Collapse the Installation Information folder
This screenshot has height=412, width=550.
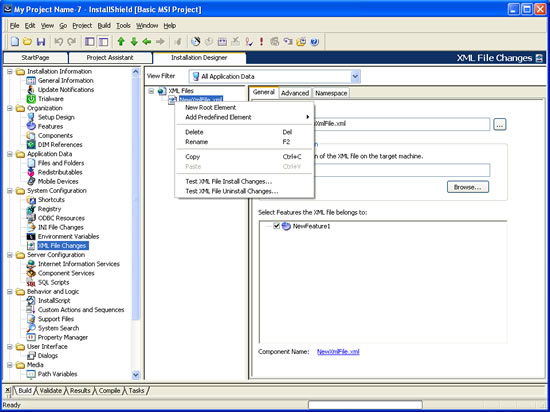[10, 72]
